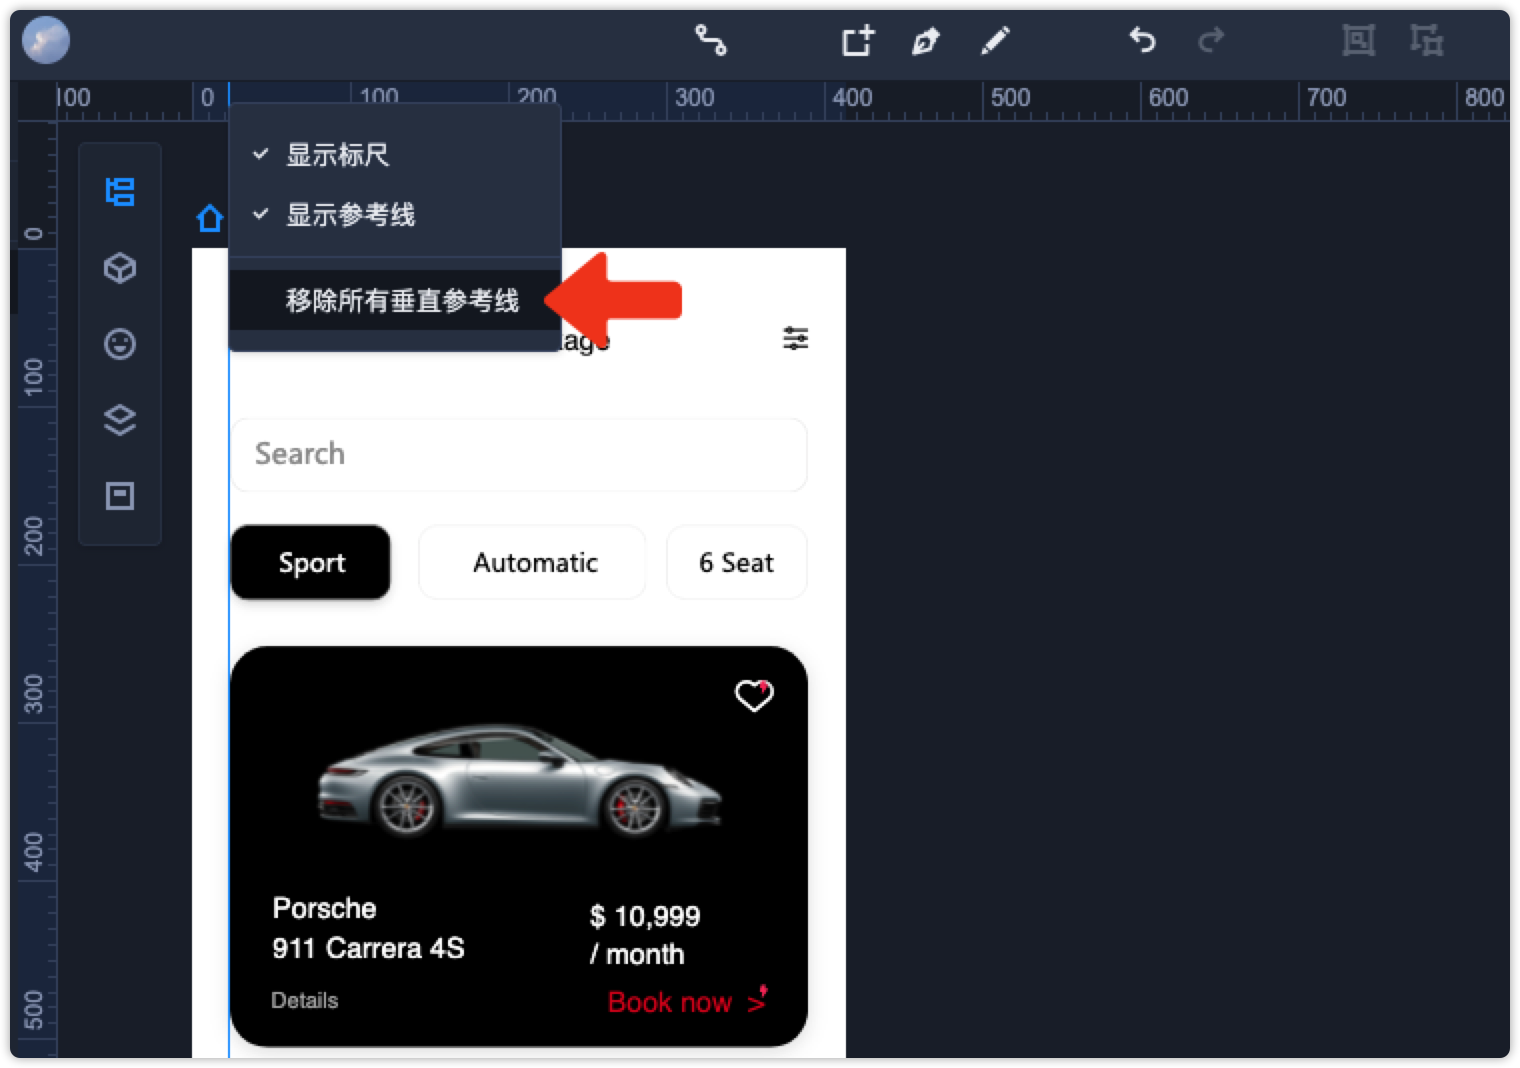Click the 200 mark on vertical ruler
This screenshot has width=1520, height=1068.
[34, 536]
